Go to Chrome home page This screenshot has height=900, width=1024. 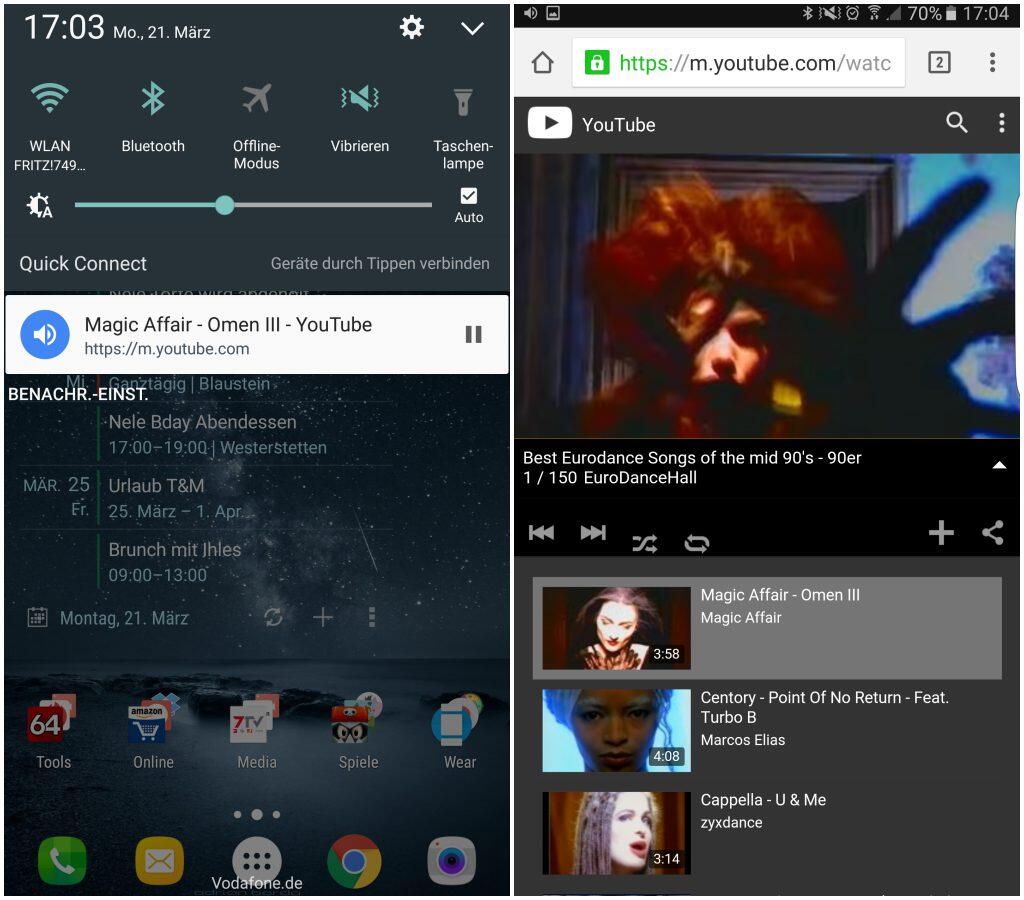pyautogui.click(x=542, y=63)
